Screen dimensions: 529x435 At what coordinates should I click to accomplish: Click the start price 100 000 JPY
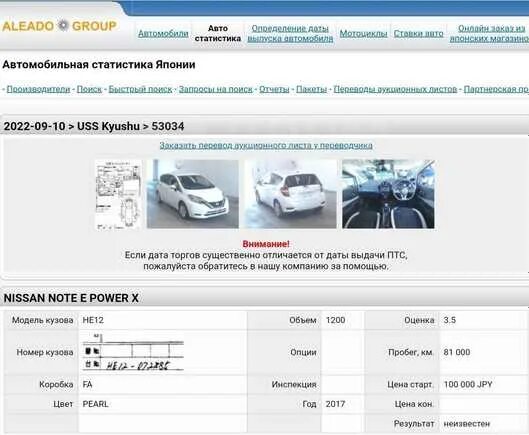point(468,384)
